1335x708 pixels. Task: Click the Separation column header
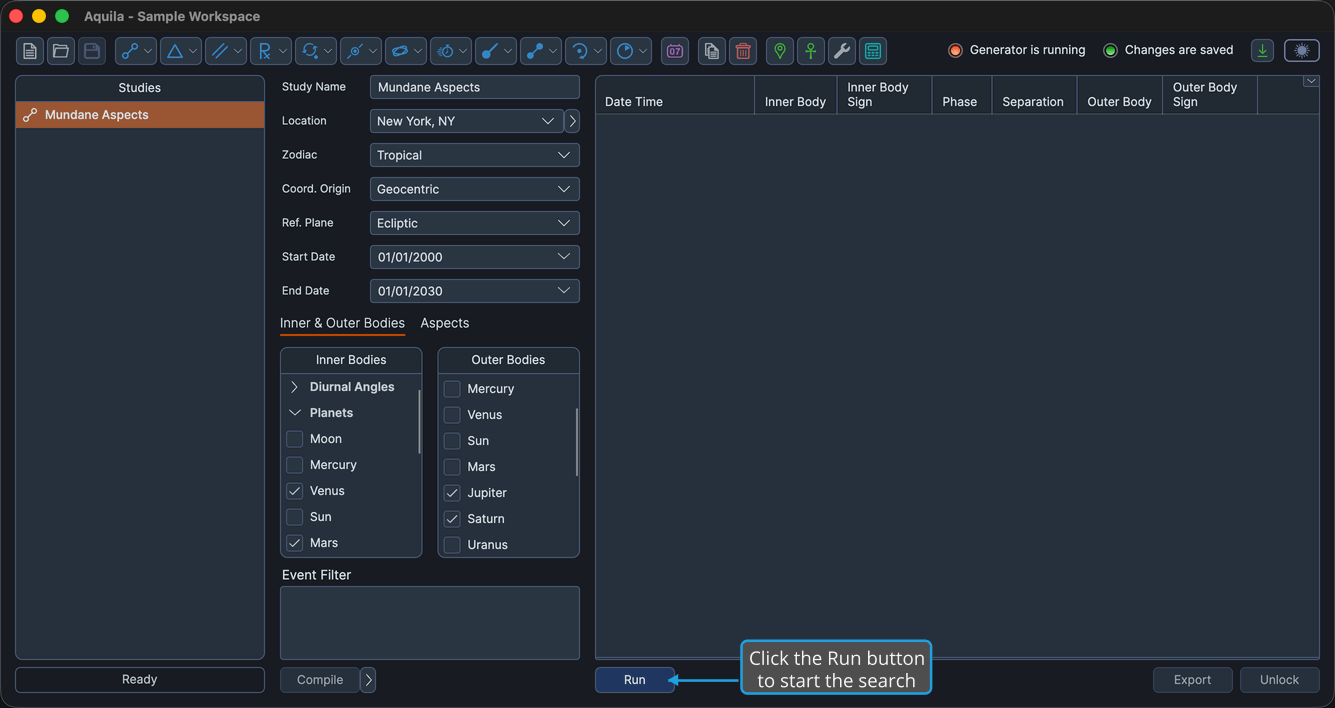1033,95
